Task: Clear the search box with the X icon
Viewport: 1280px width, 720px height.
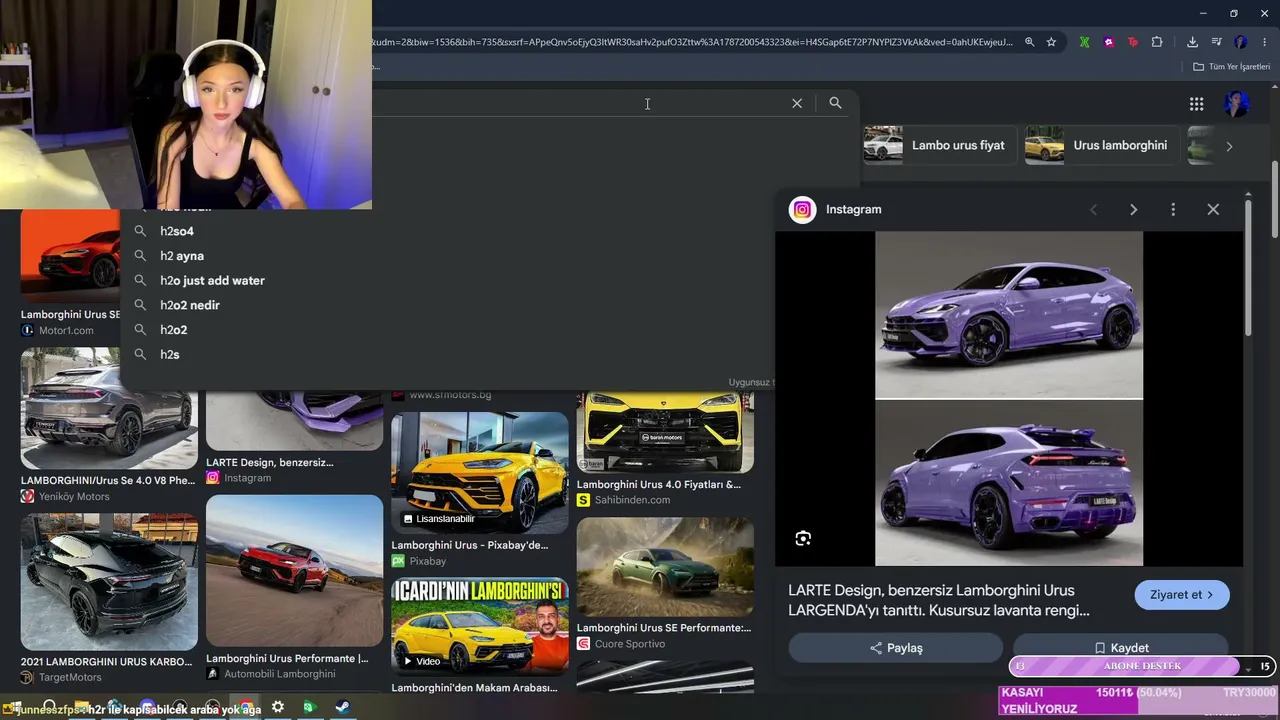Action: [x=797, y=103]
